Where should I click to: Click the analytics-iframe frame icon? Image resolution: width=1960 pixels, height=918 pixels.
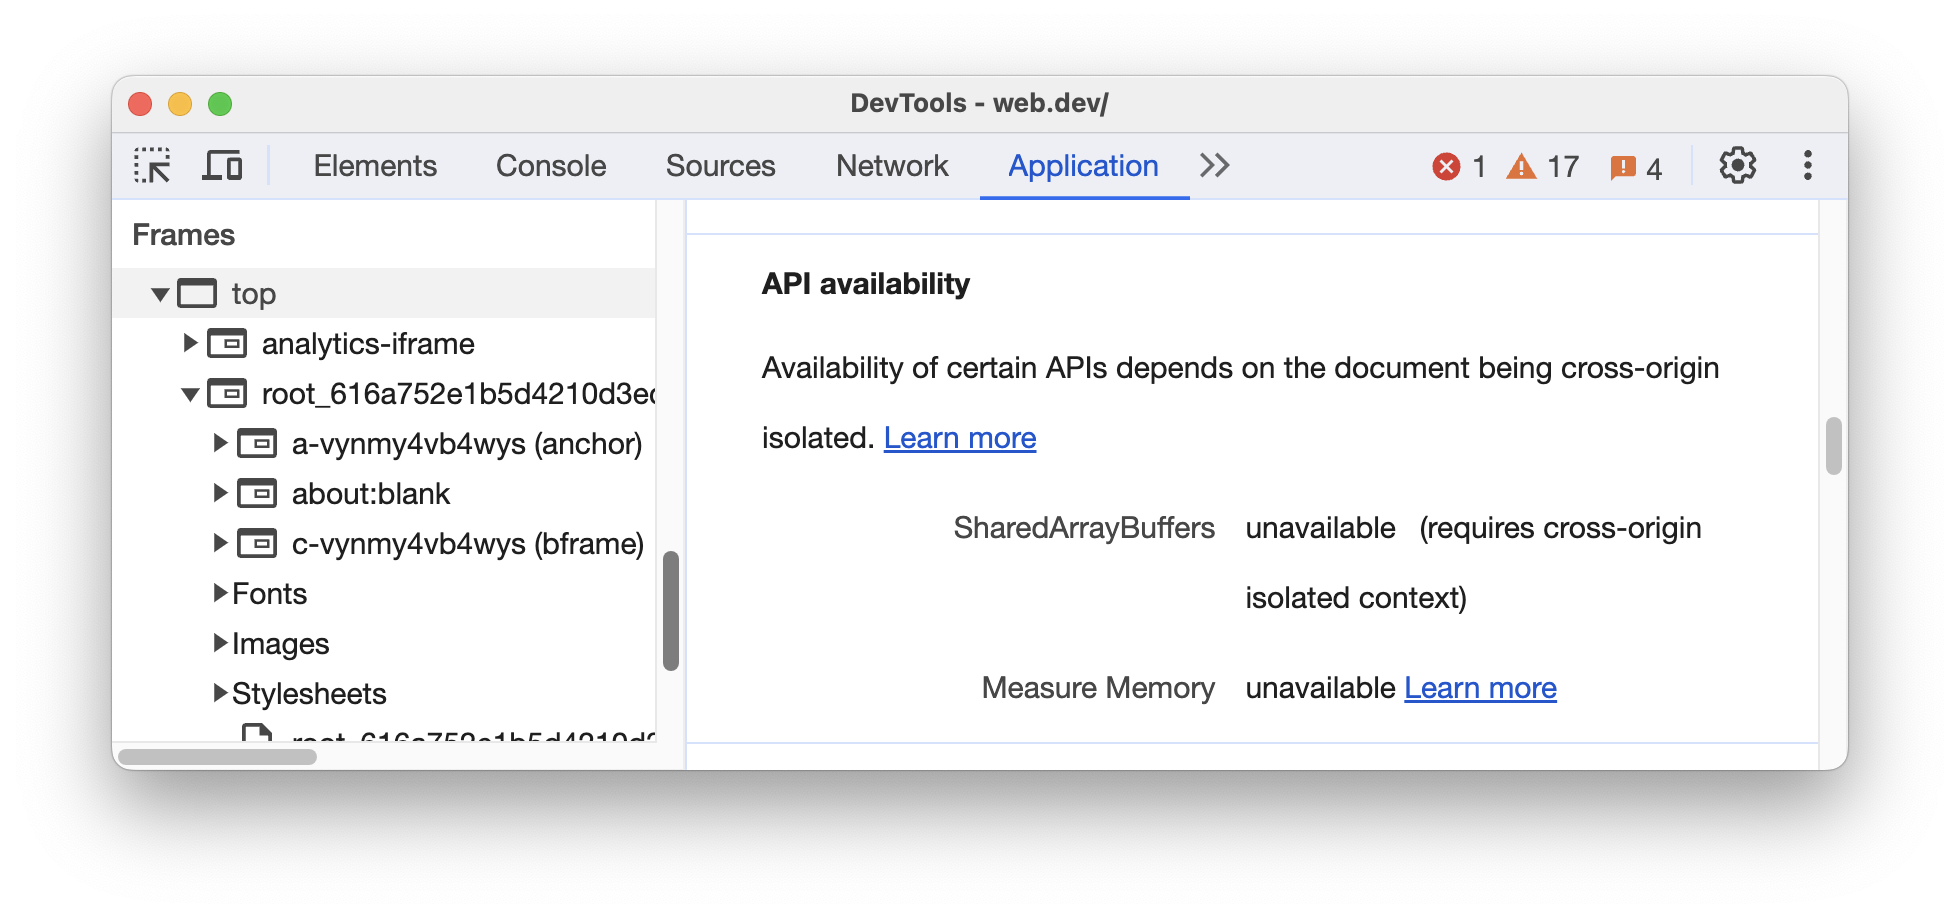tap(229, 343)
